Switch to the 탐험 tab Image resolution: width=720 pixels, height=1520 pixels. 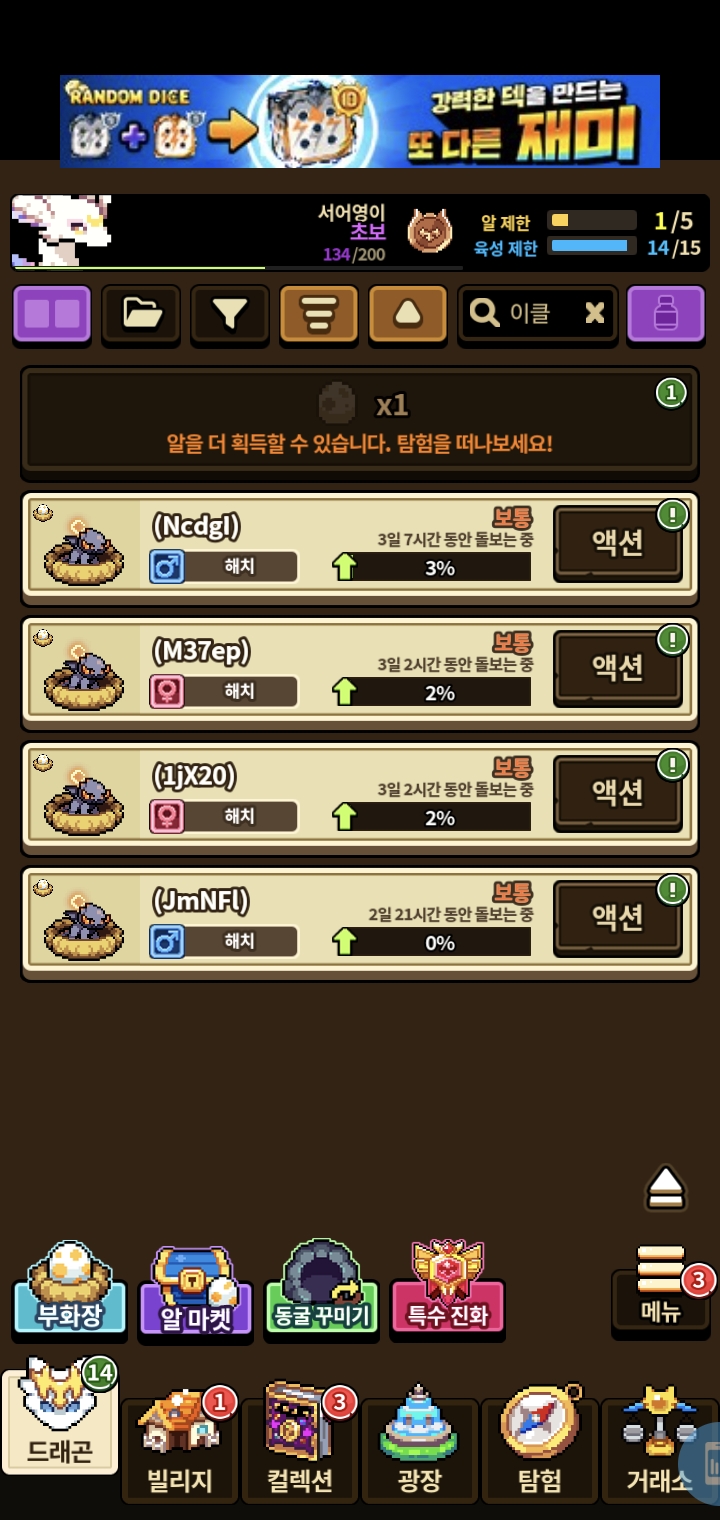pyautogui.click(x=540, y=1450)
